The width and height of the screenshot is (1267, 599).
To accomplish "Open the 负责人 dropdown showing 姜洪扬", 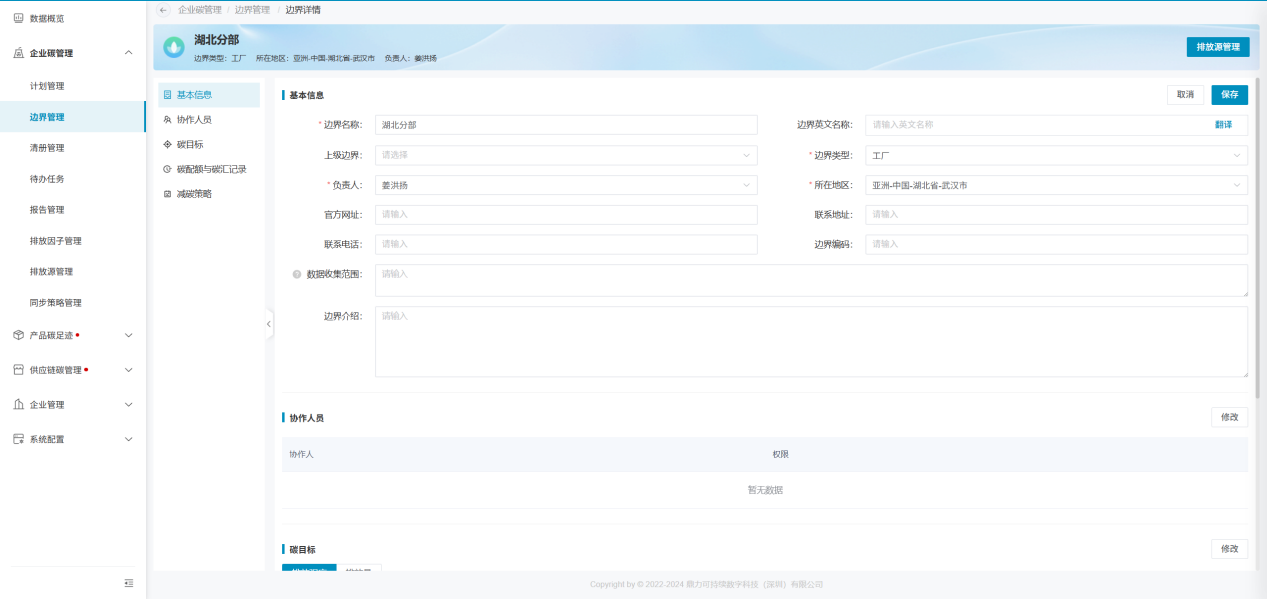I will [x=565, y=186].
